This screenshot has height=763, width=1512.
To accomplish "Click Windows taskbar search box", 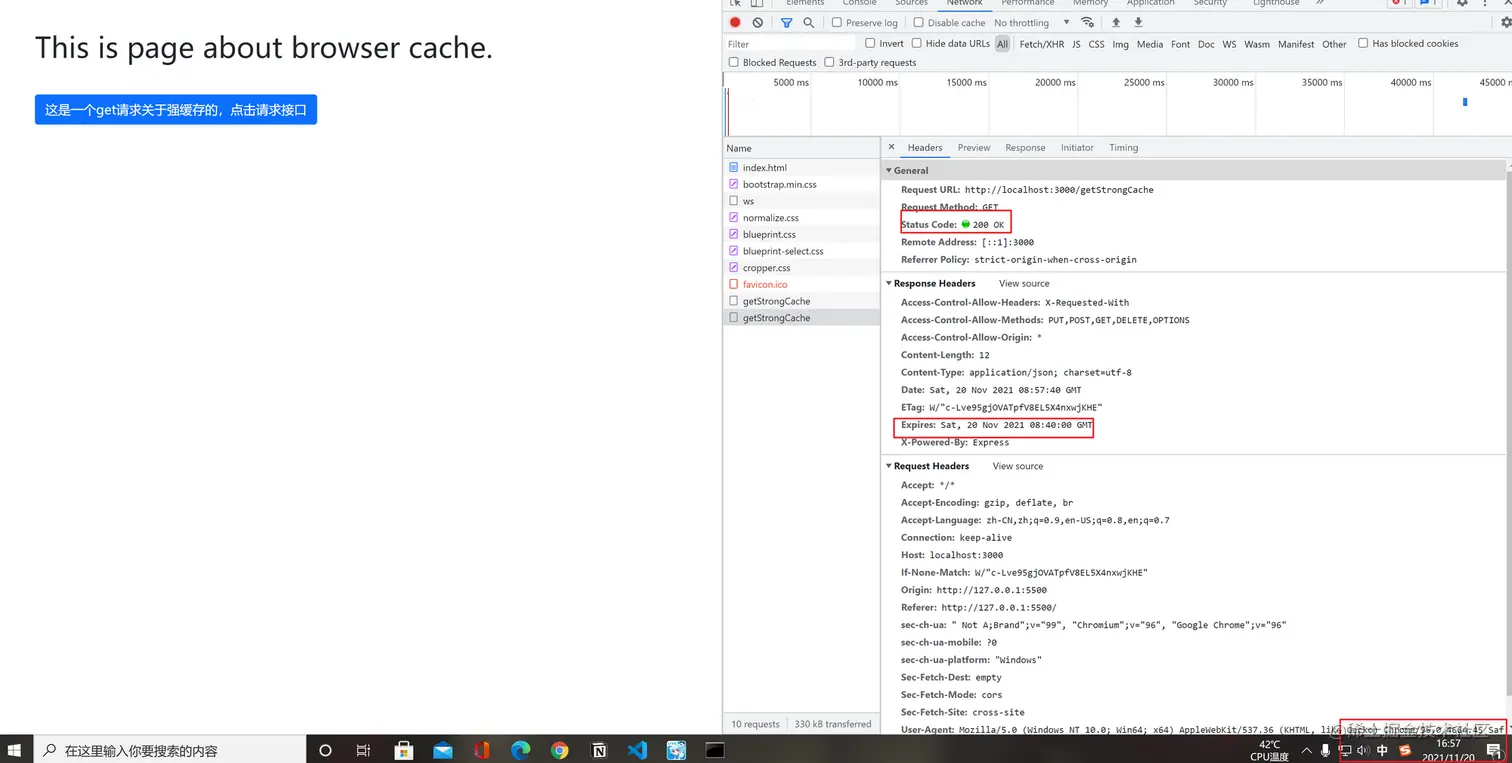I will (x=170, y=750).
